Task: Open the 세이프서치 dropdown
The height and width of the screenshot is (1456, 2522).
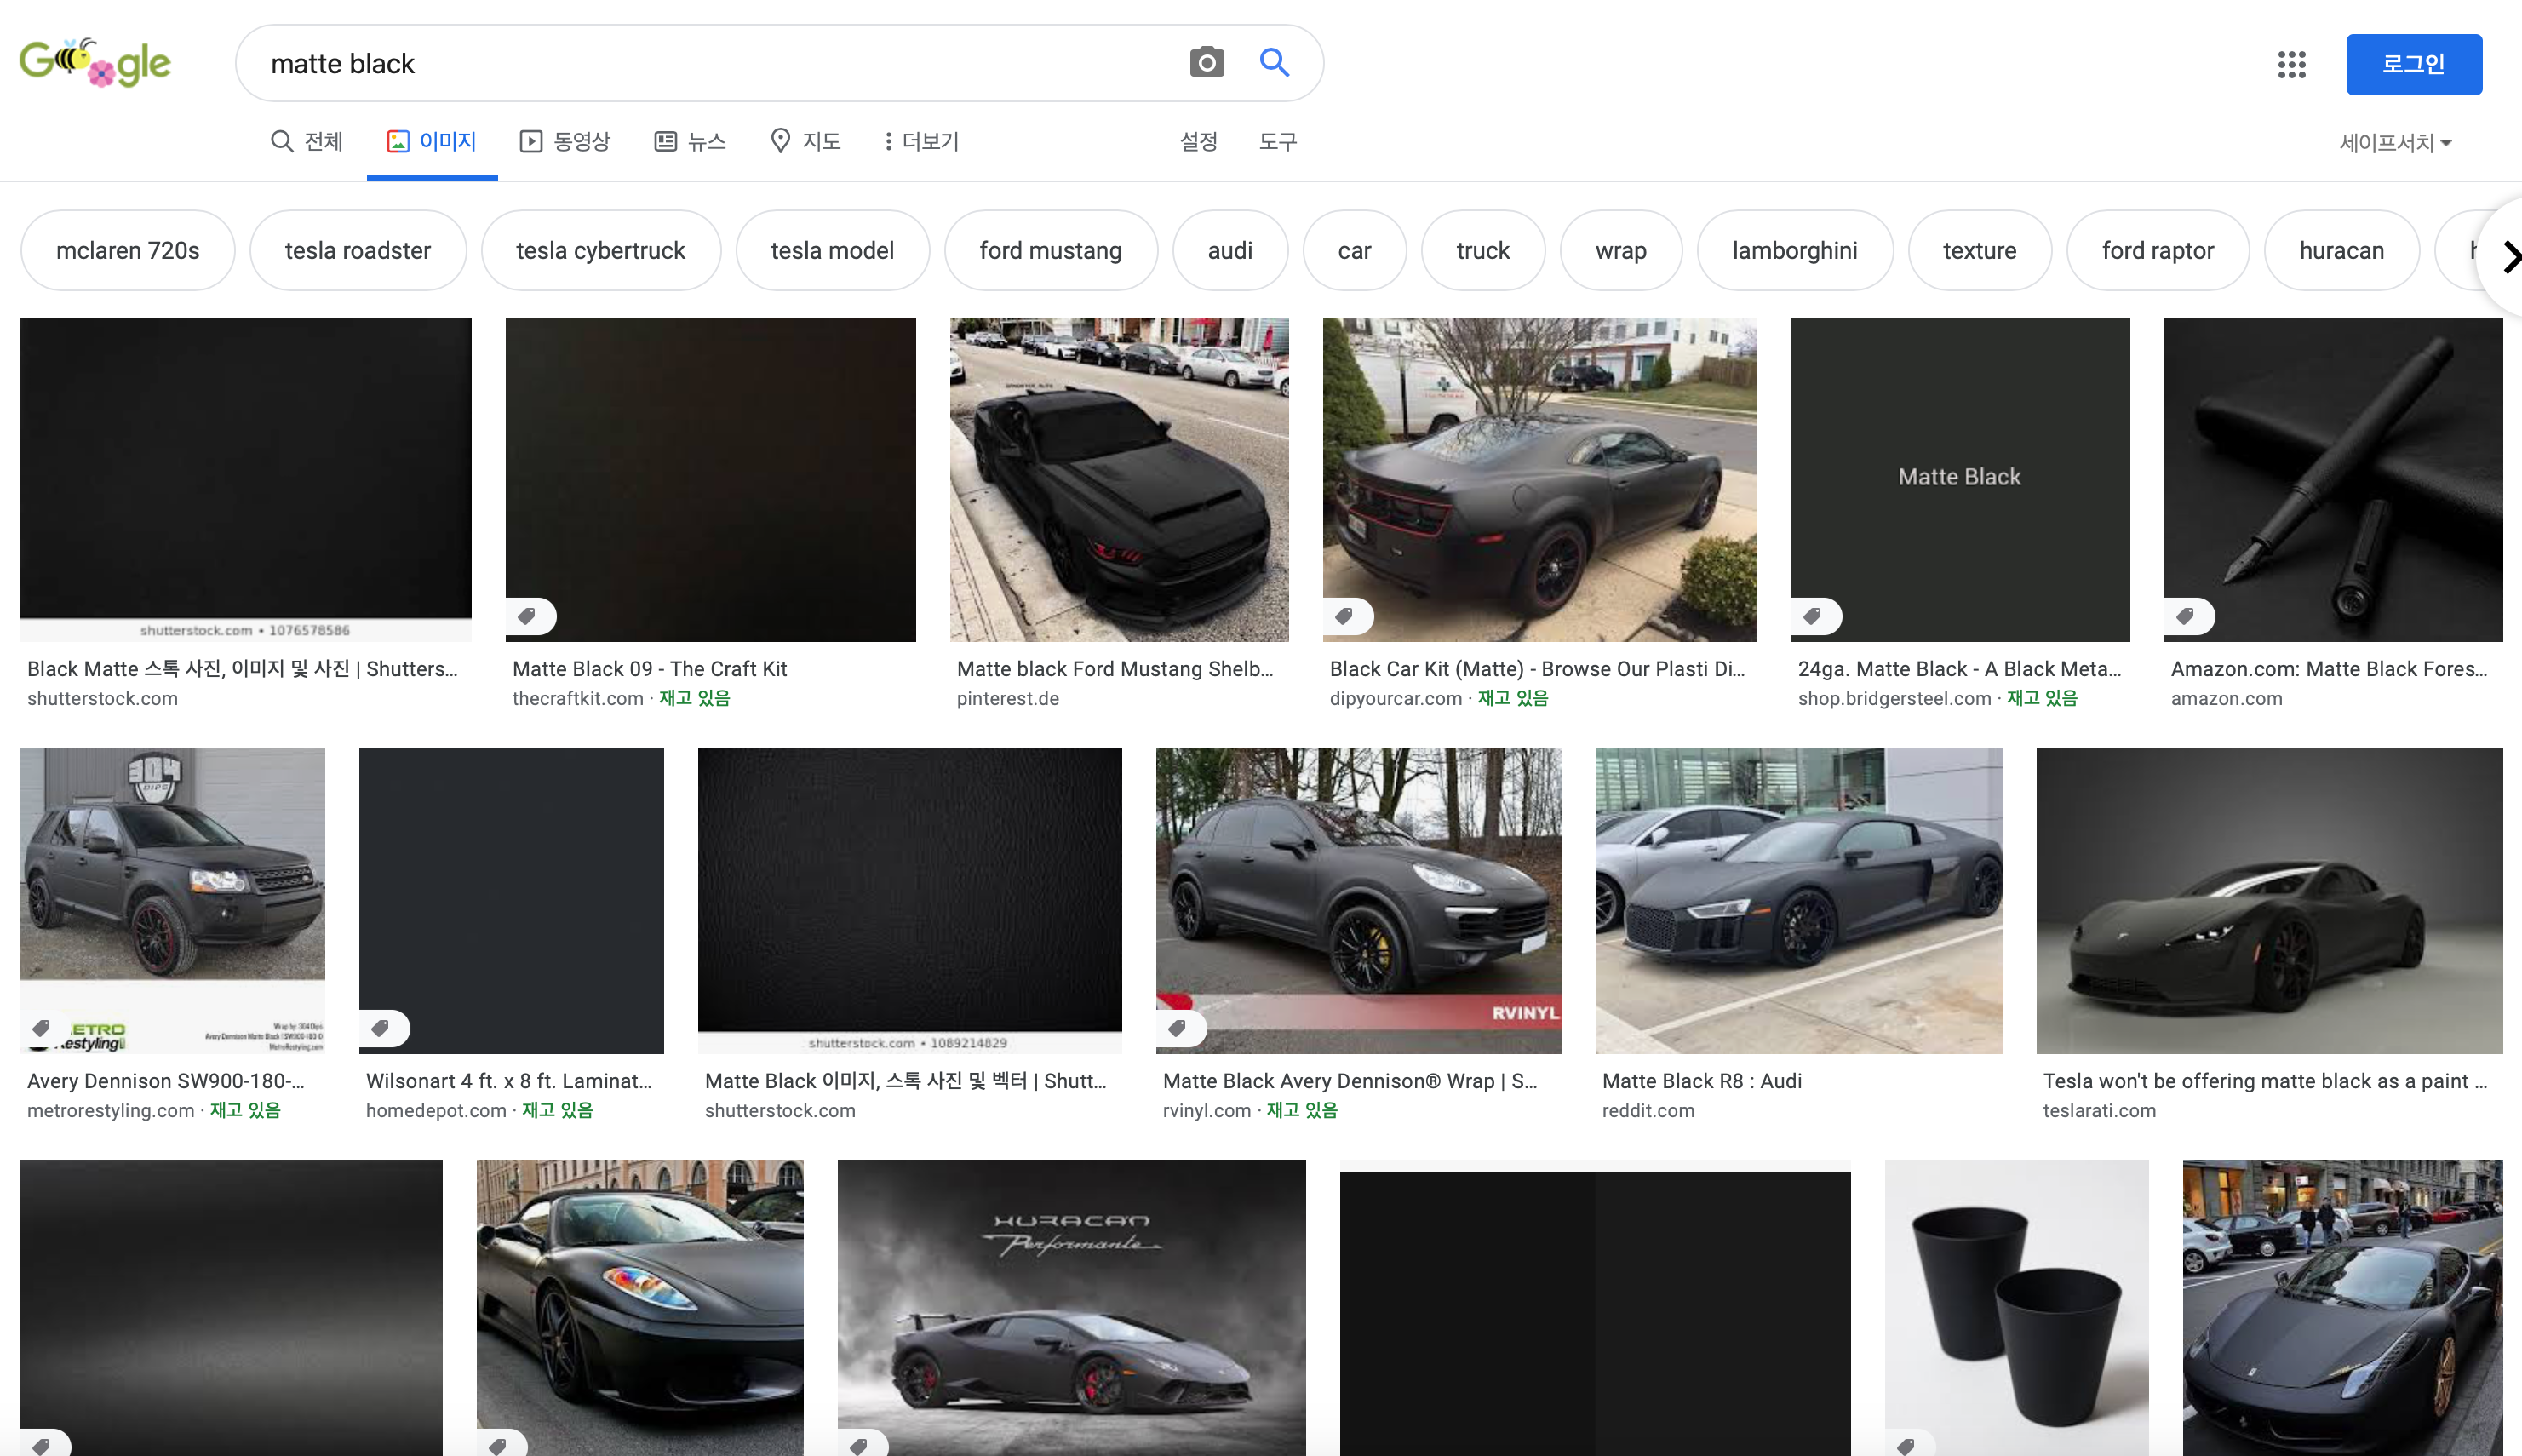Action: pos(2394,143)
